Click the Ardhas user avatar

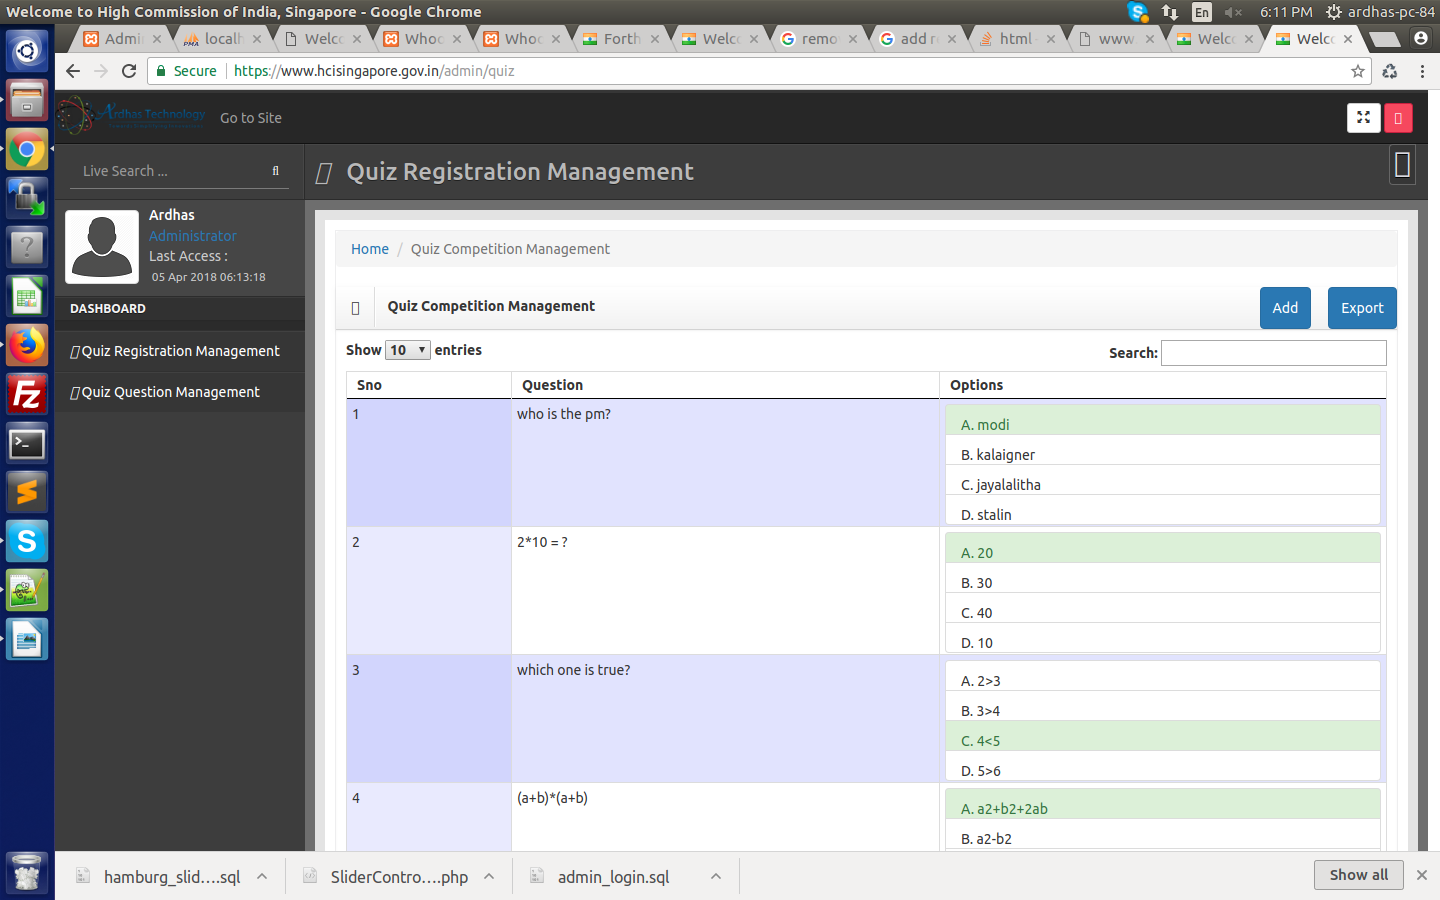pyautogui.click(x=102, y=247)
